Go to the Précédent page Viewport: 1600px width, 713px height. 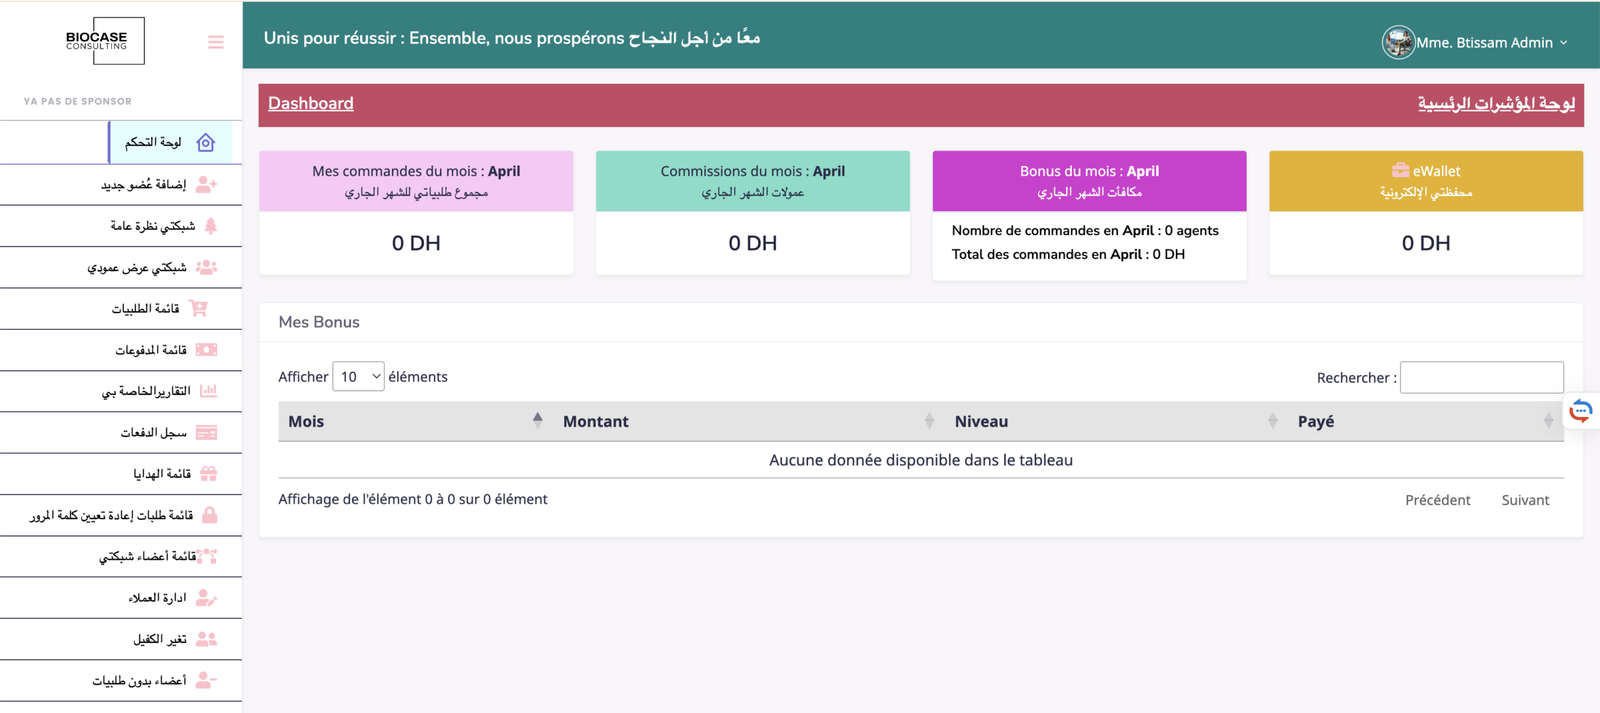(1437, 500)
